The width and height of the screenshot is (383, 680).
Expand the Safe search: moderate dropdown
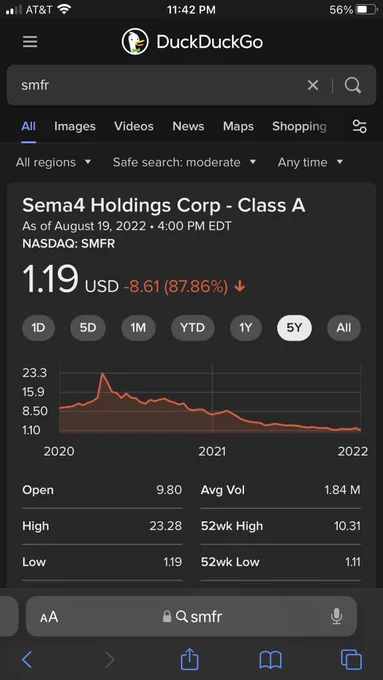tap(184, 163)
